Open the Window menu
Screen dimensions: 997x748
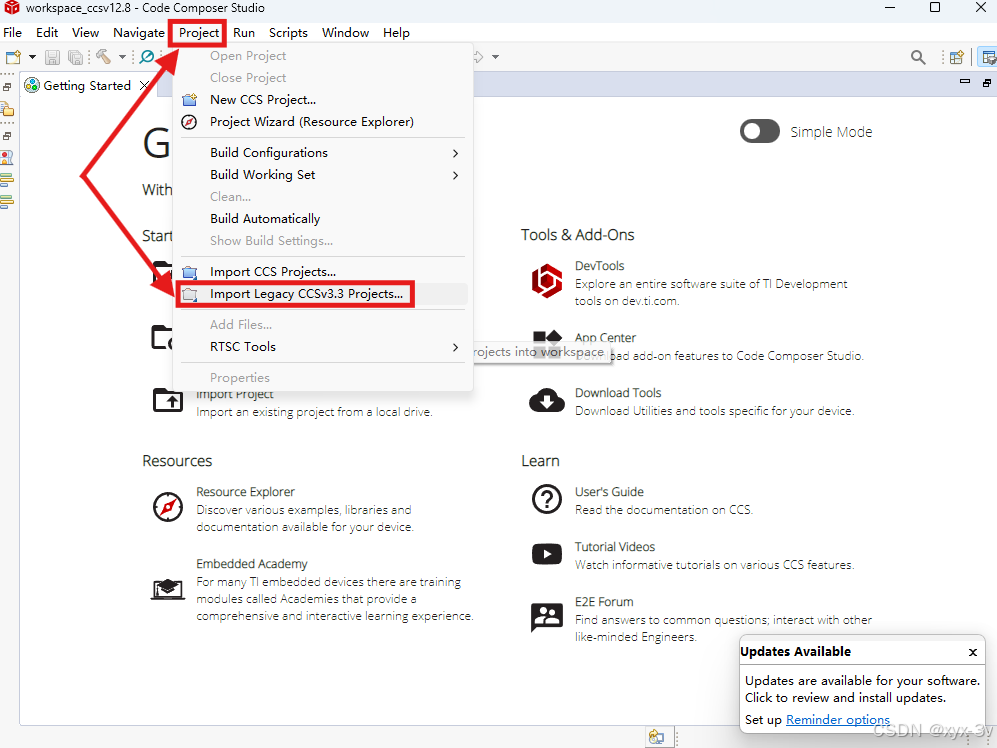coord(345,32)
